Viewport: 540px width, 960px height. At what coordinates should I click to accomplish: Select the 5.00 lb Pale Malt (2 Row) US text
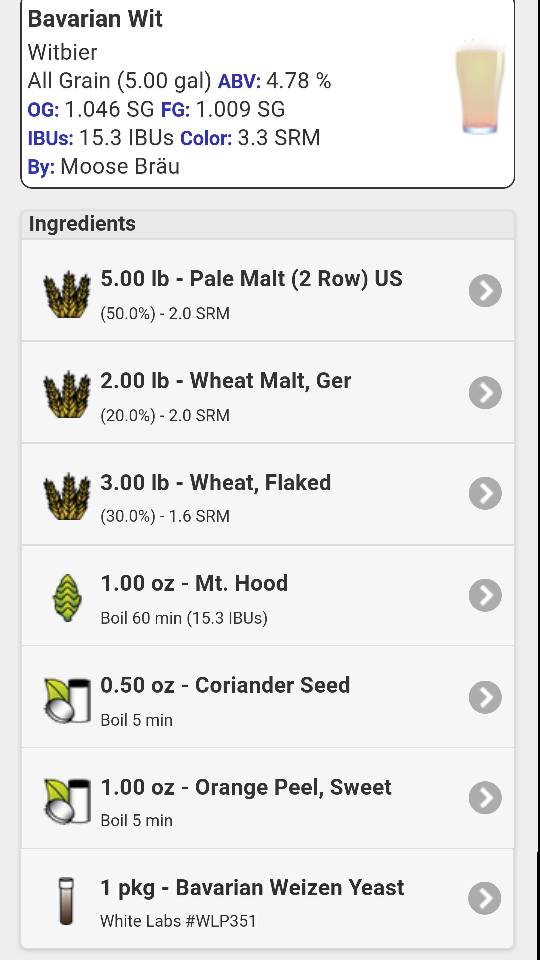pyautogui.click(x=252, y=279)
